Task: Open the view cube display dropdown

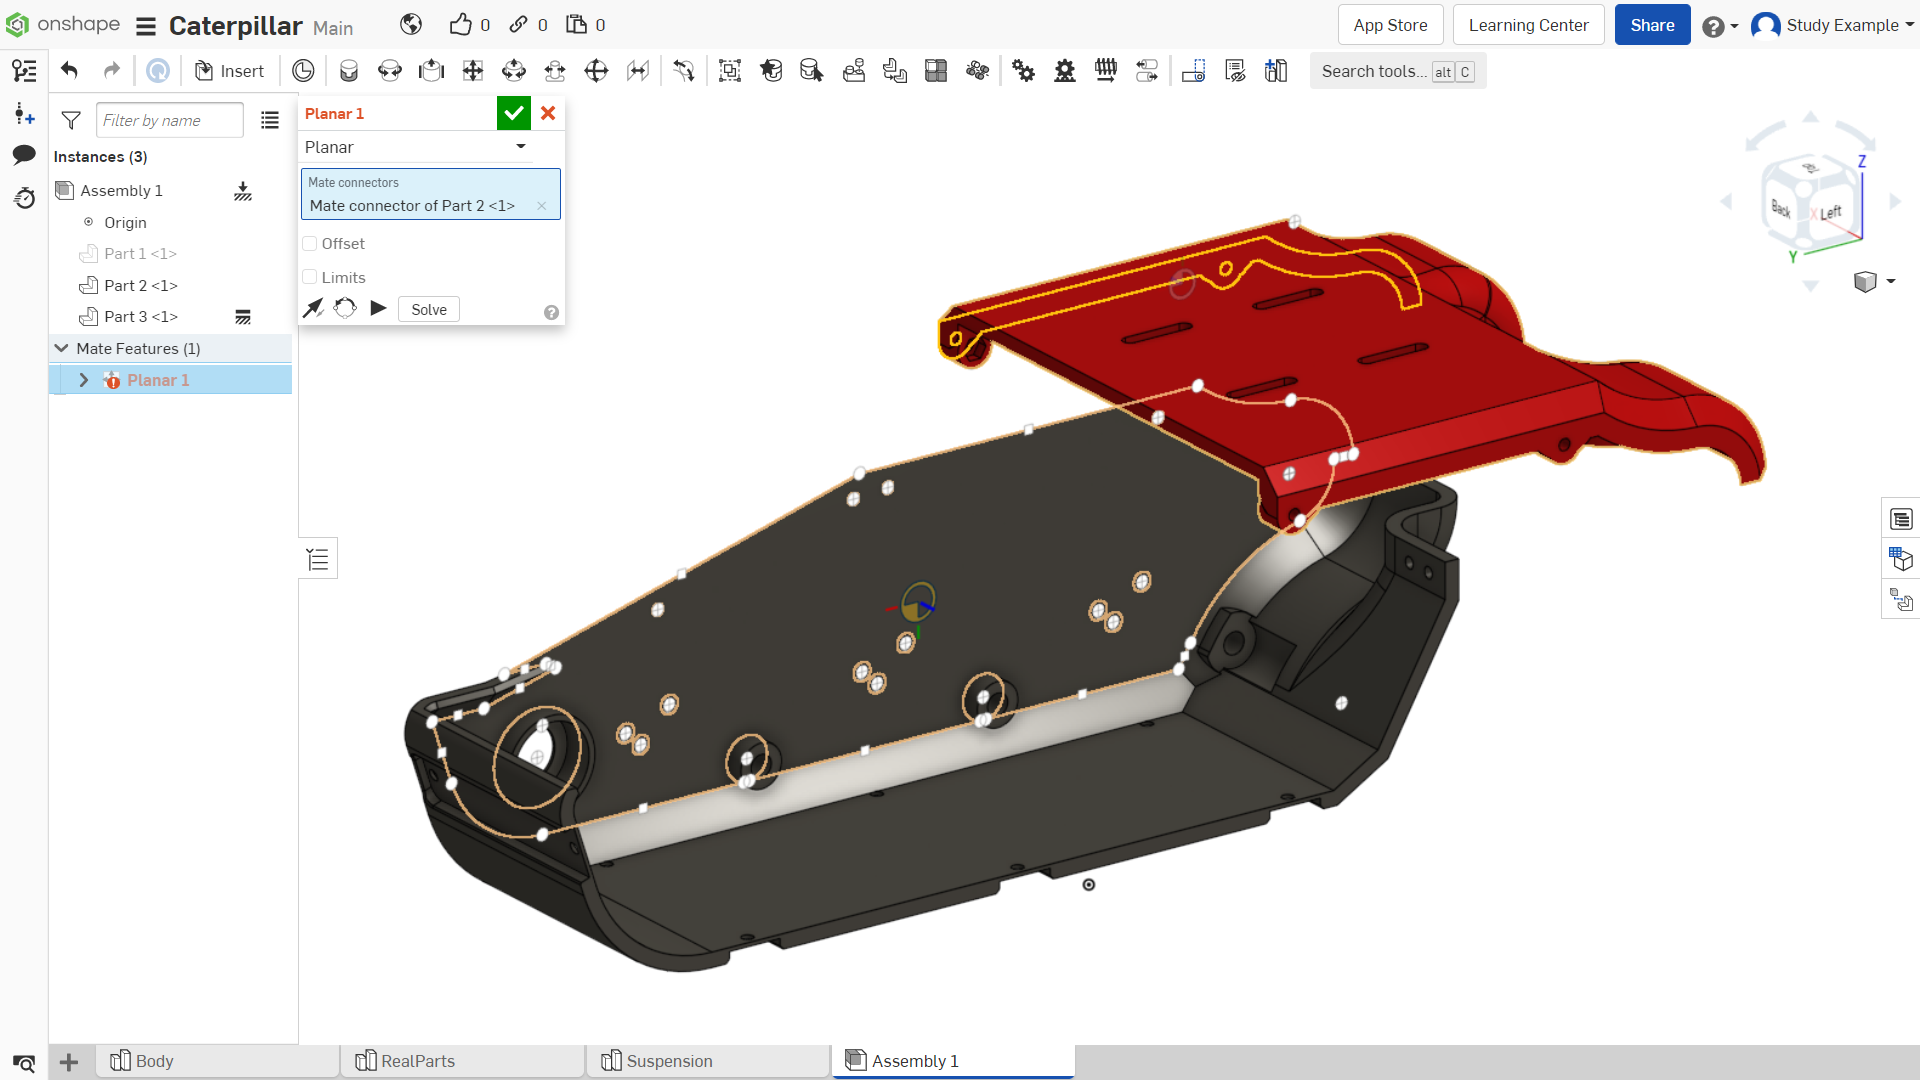Action: click(x=1874, y=282)
